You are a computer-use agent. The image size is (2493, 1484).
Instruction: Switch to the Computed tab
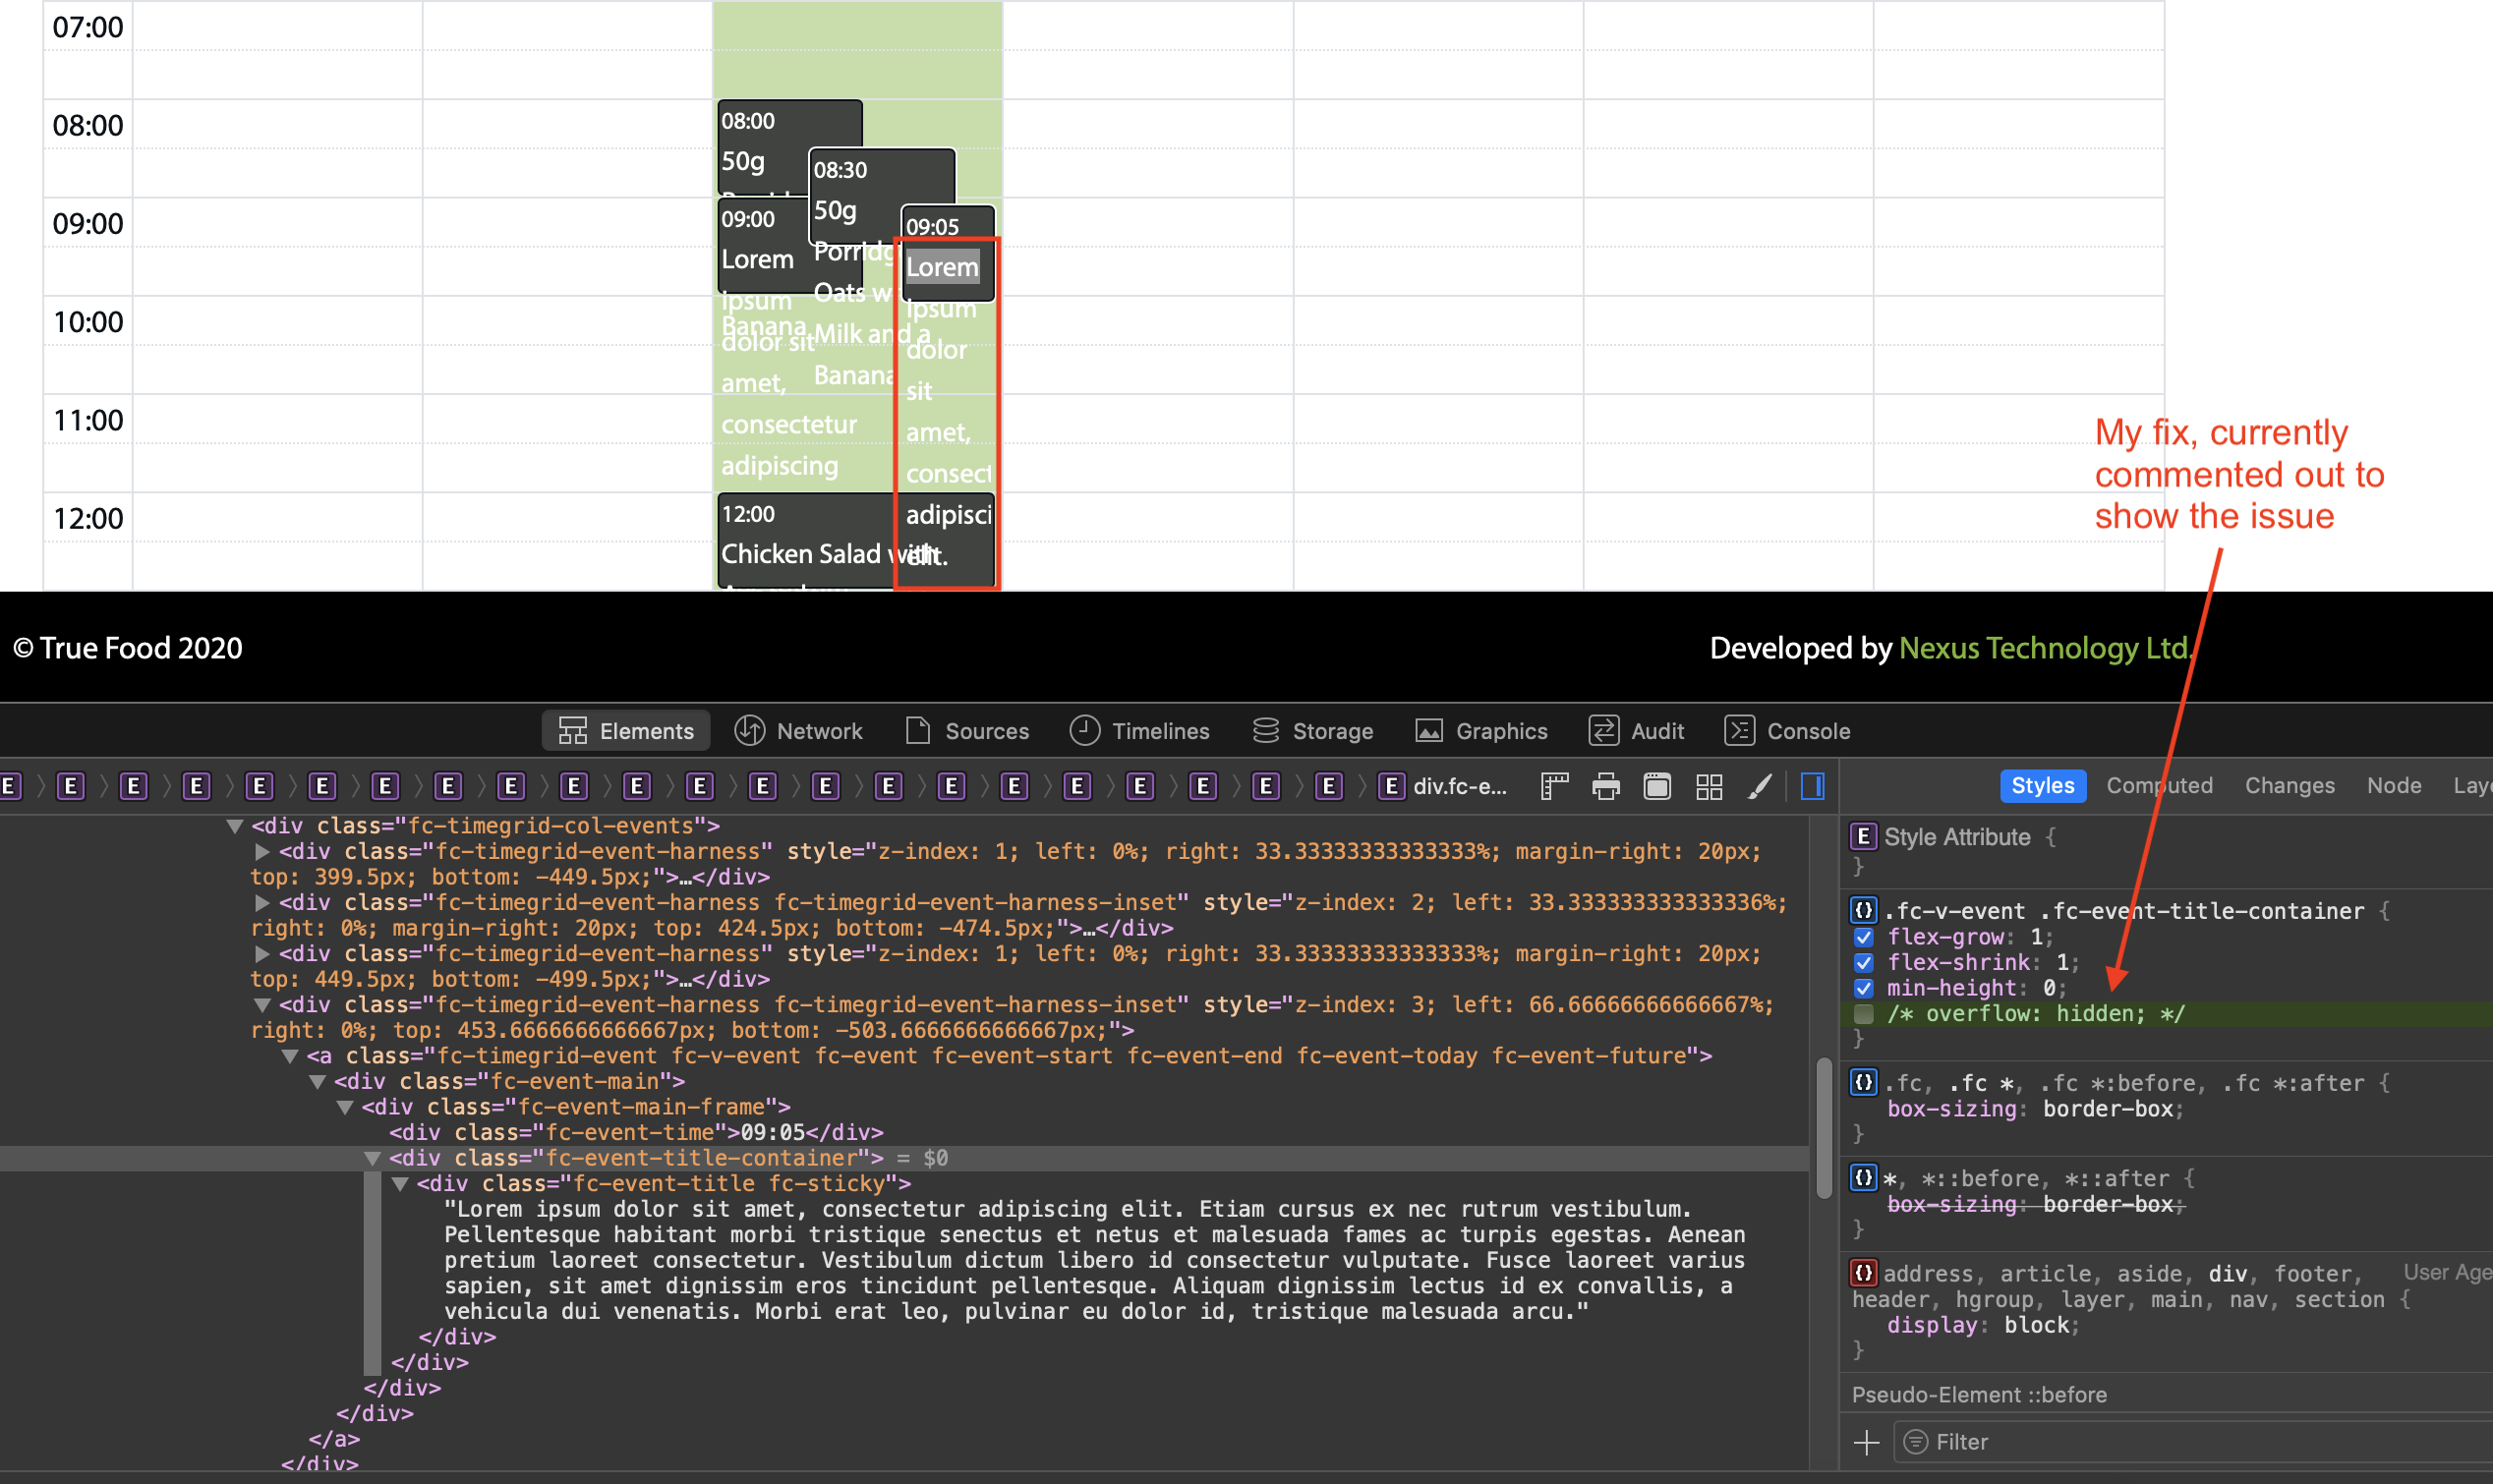click(2159, 786)
